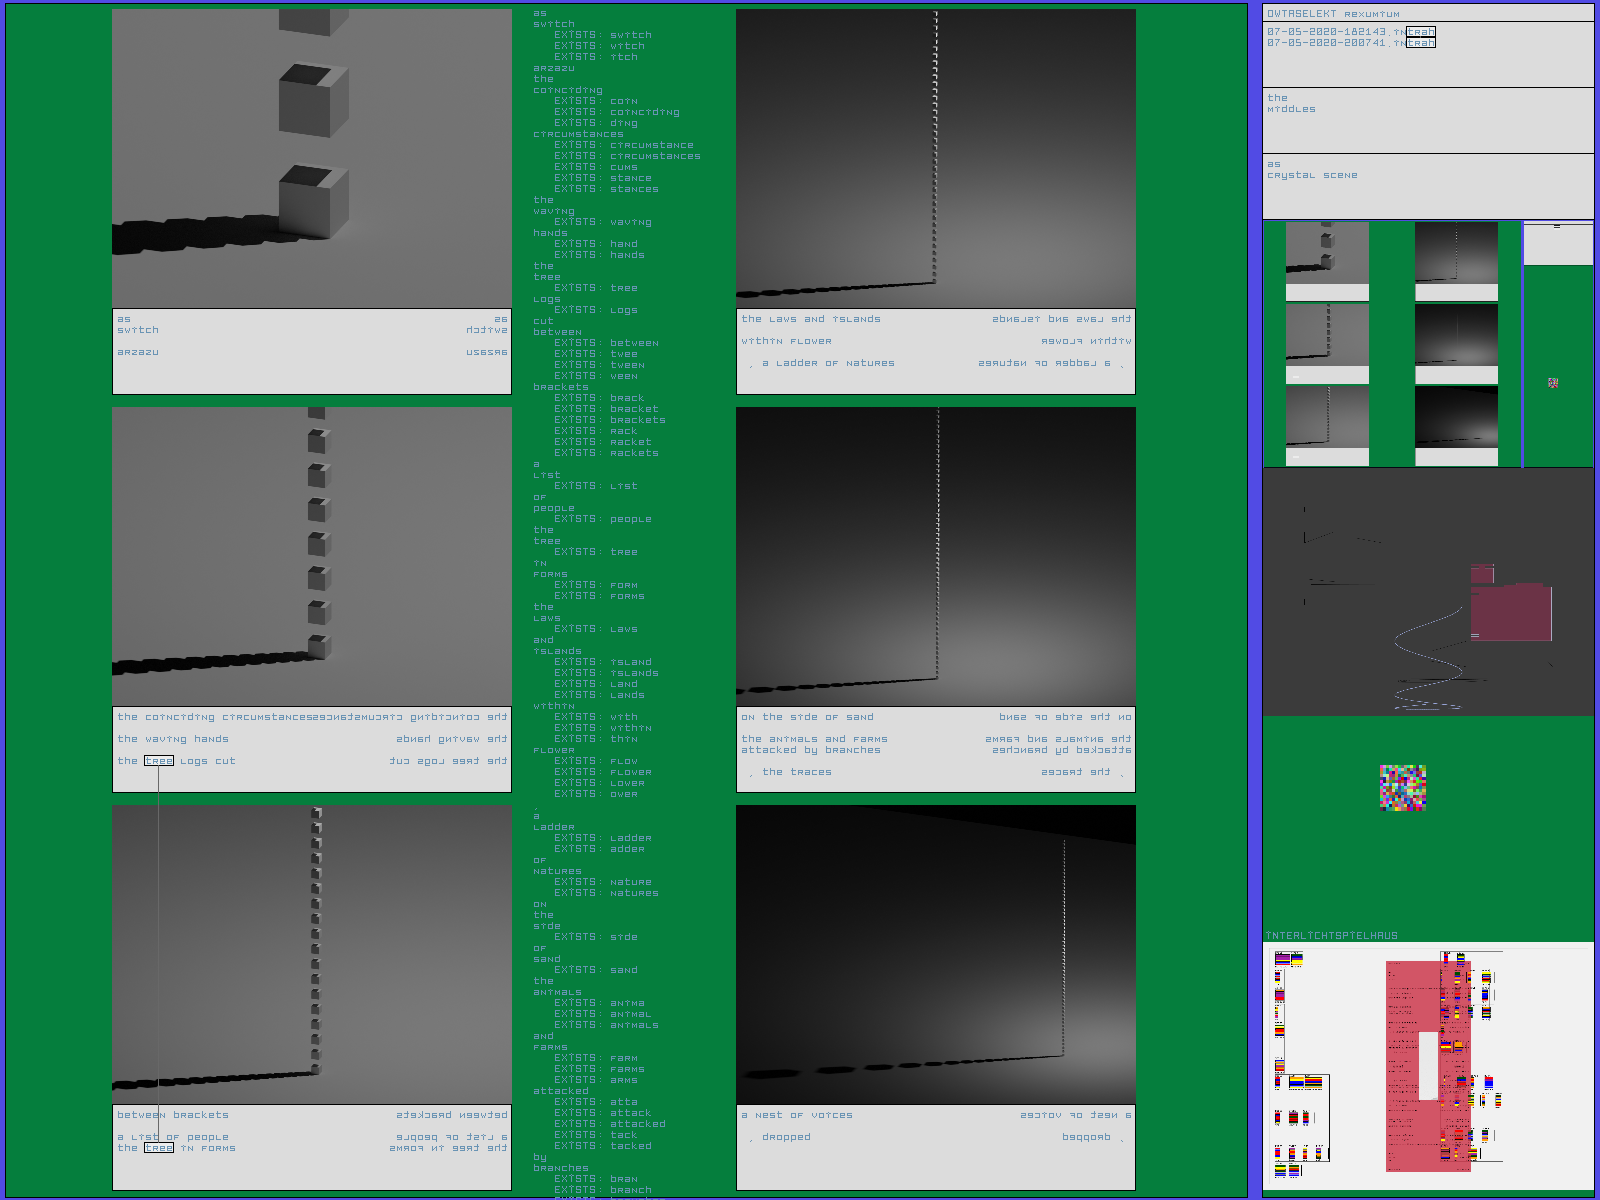
Task: Click the large multicolor pixel square icon
Action: 1402,788
